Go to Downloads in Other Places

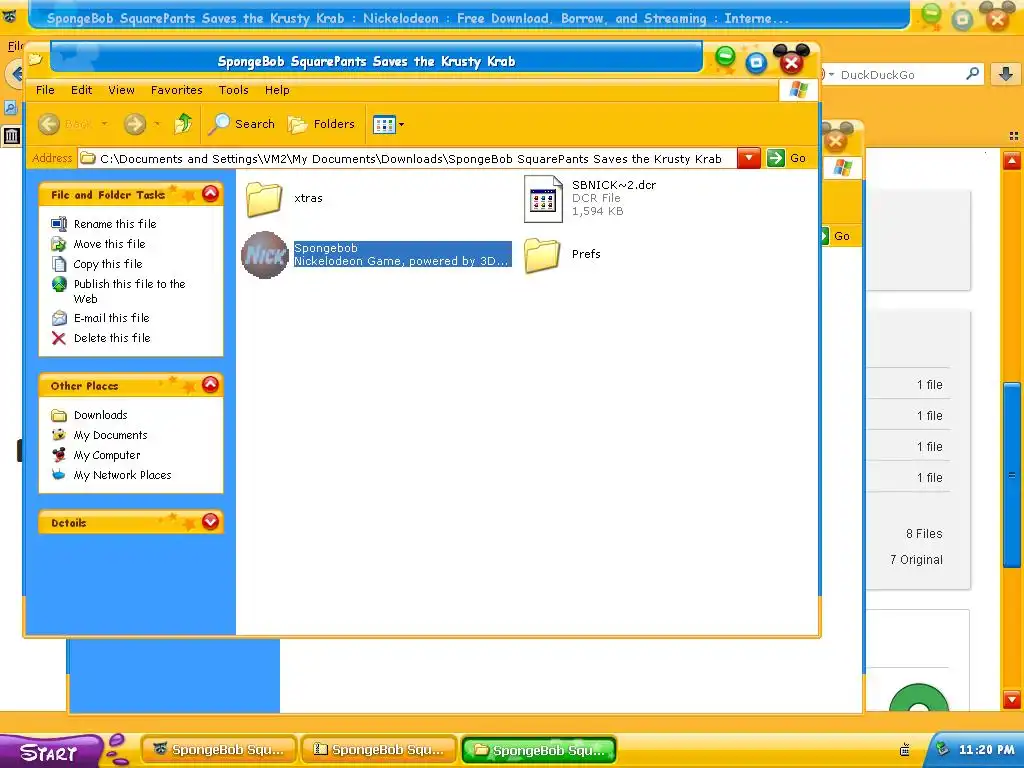(x=101, y=415)
